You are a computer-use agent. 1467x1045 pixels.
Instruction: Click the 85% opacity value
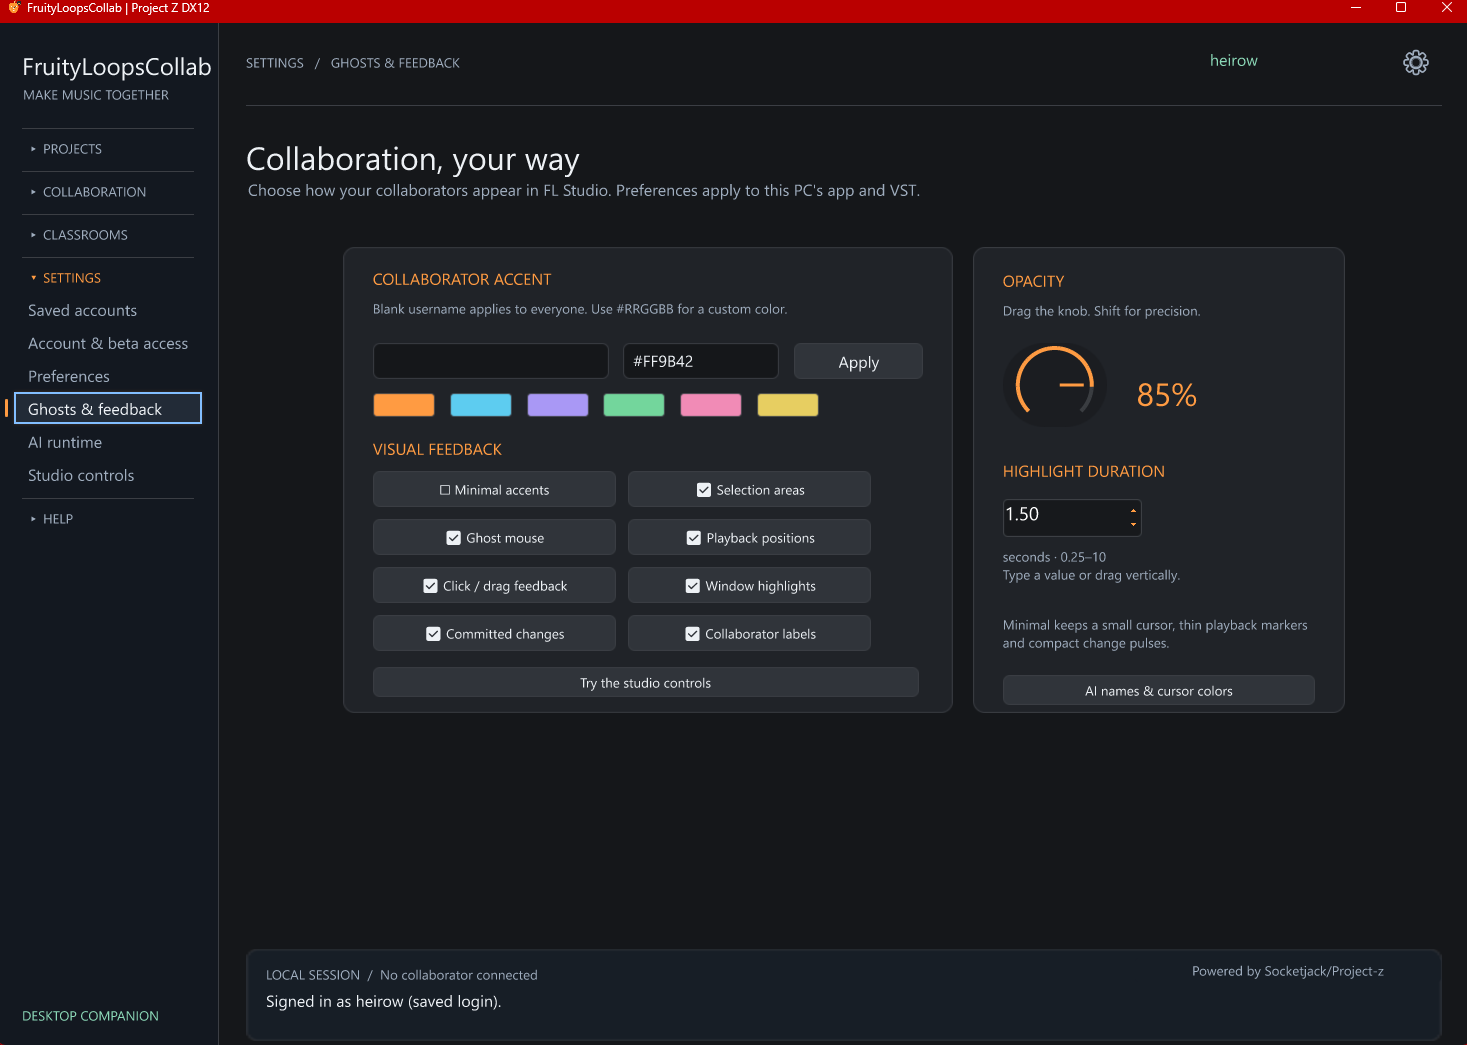[x=1167, y=396]
